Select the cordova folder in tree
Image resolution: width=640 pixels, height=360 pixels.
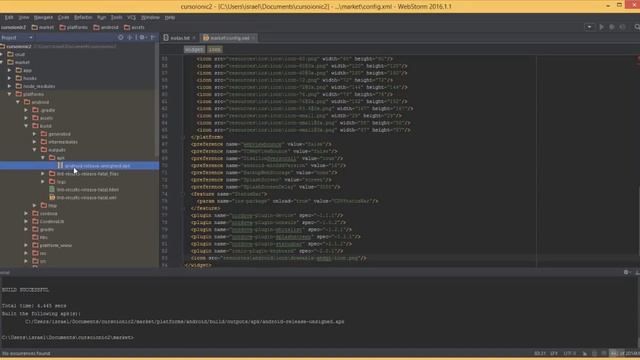[x=49, y=213]
